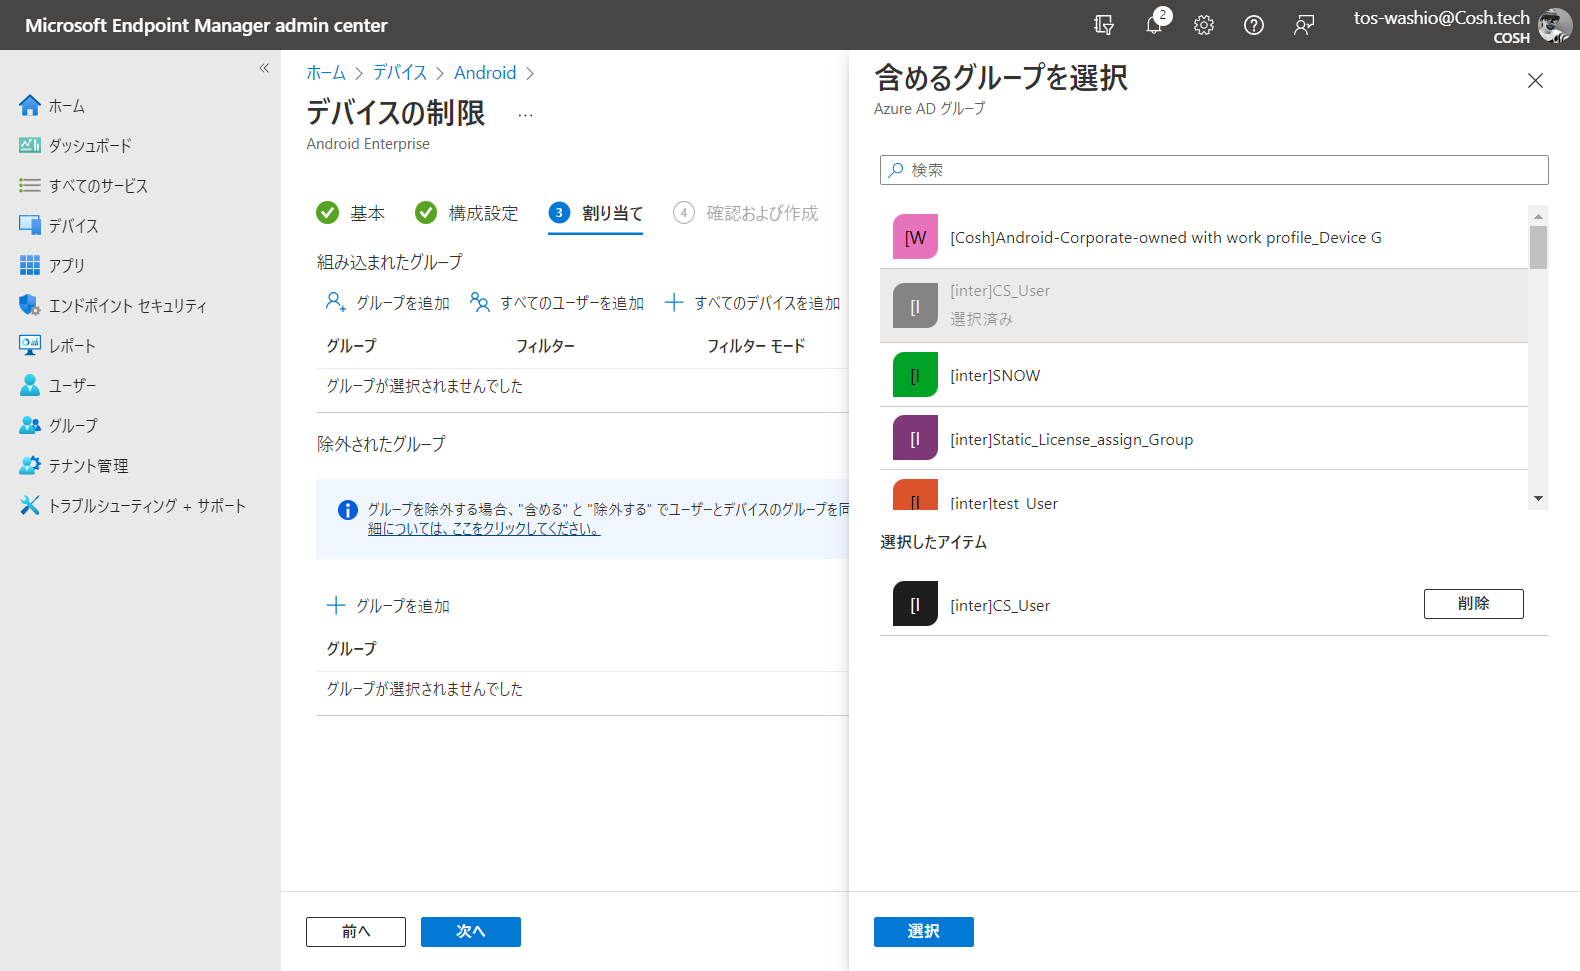Image resolution: width=1580 pixels, height=971 pixels.
Task: Click すべてのデバイスを追加
Action: tap(753, 302)
